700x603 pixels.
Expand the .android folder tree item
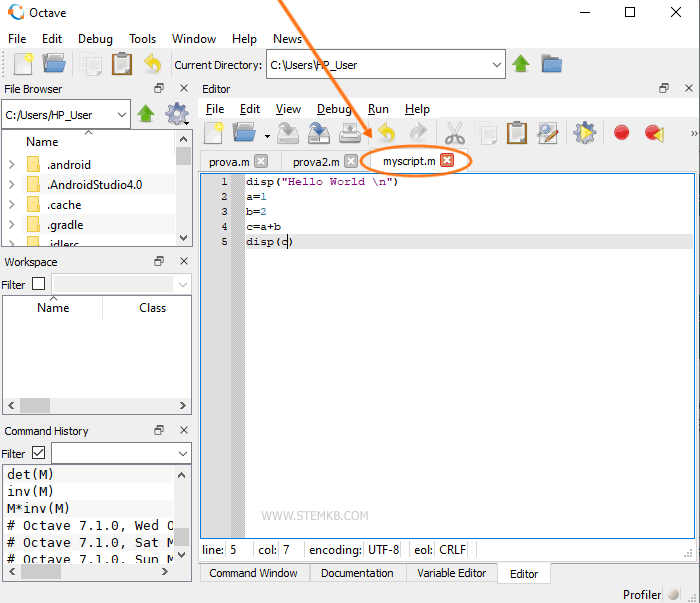click(11, 165)
